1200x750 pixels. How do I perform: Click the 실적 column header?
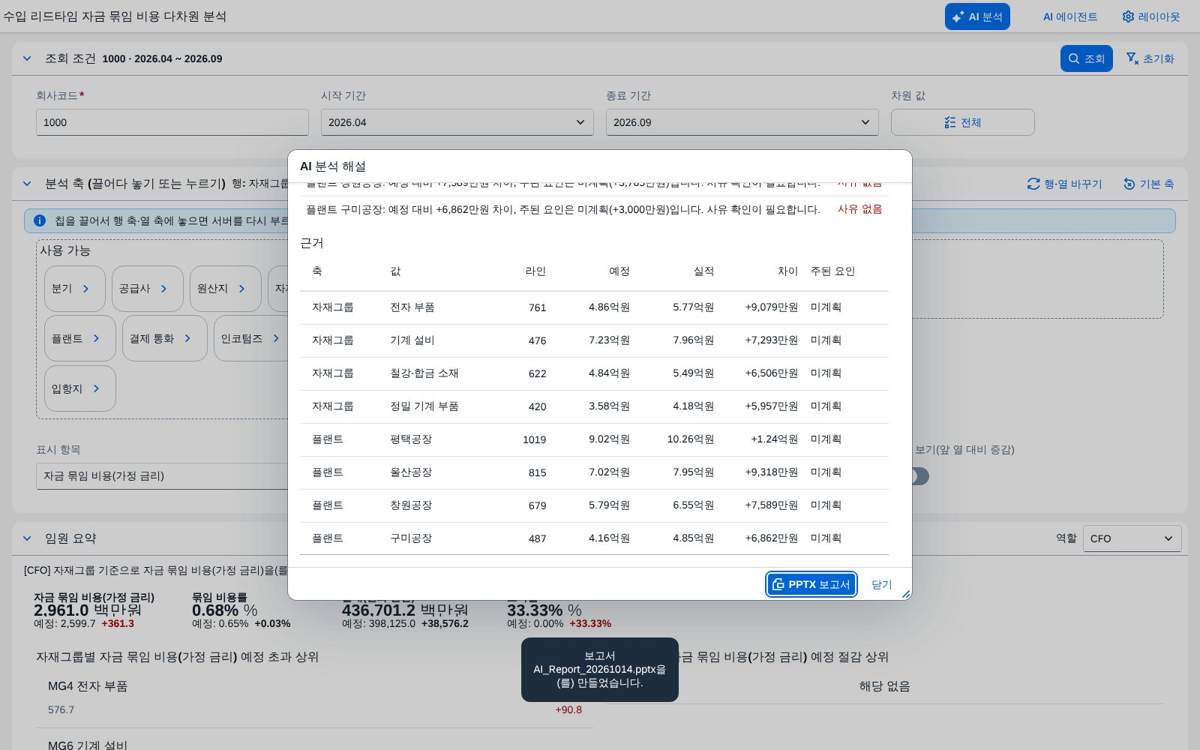point(703,271)
